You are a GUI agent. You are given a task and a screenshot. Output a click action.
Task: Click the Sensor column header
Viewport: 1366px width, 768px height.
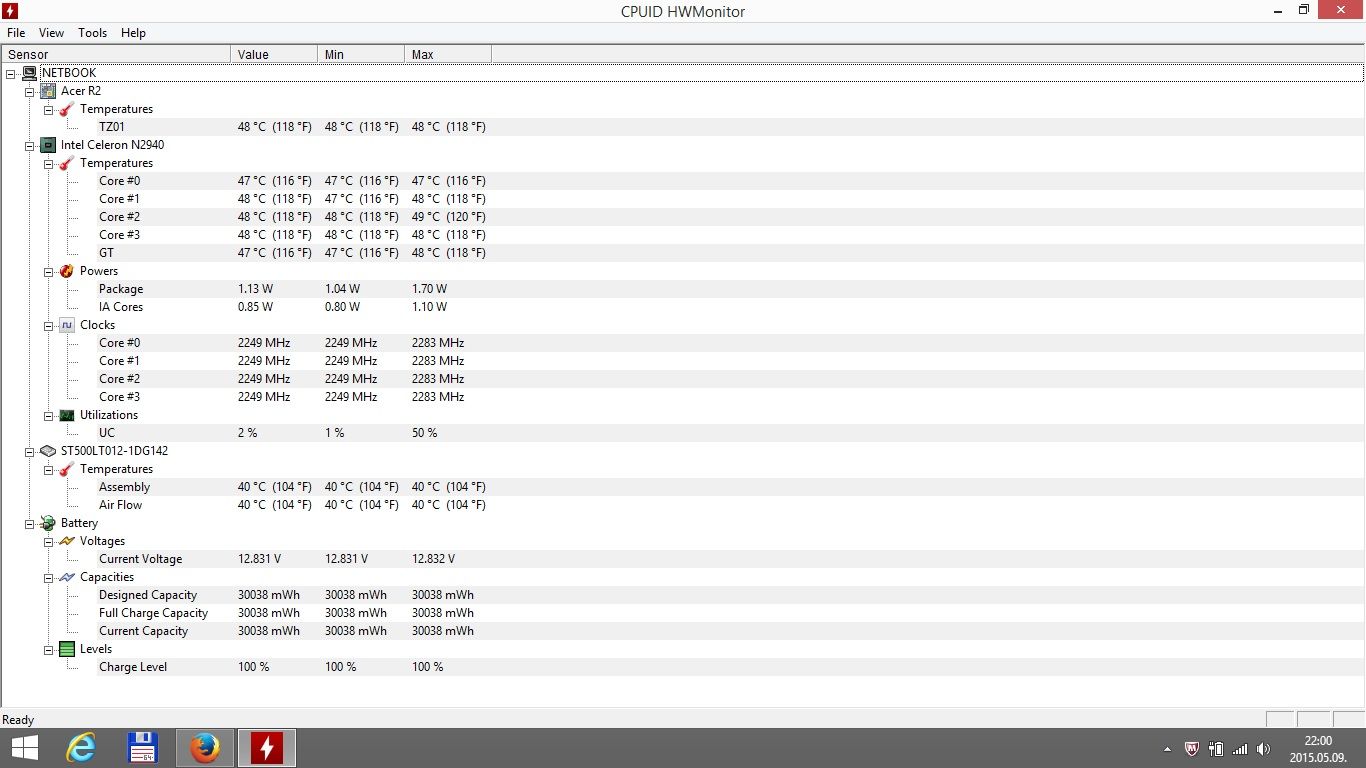click(116, 54)
